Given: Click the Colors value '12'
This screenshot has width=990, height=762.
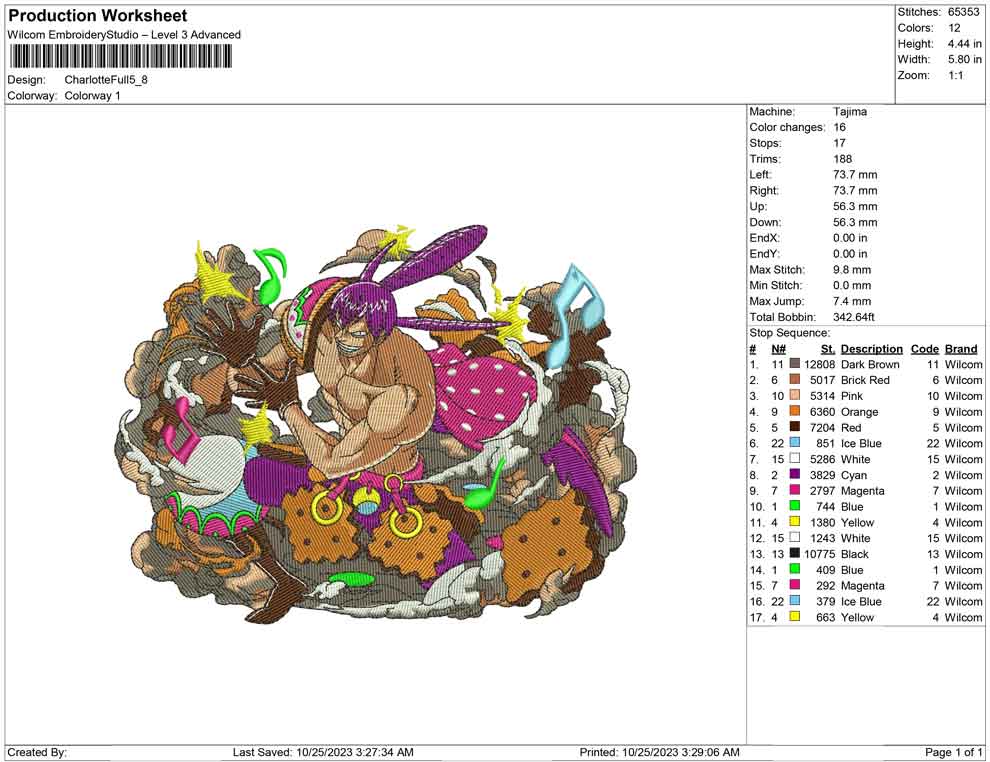Looking at the screenshot, I should 954,28.
